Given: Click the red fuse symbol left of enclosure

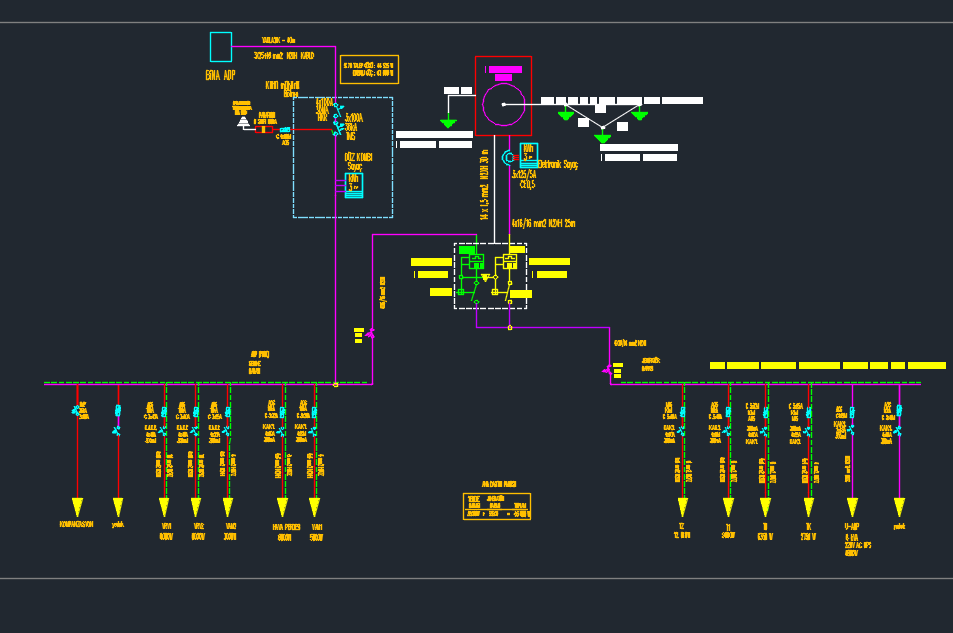Looking at the screenshot, I should click(x=264, y=129).
